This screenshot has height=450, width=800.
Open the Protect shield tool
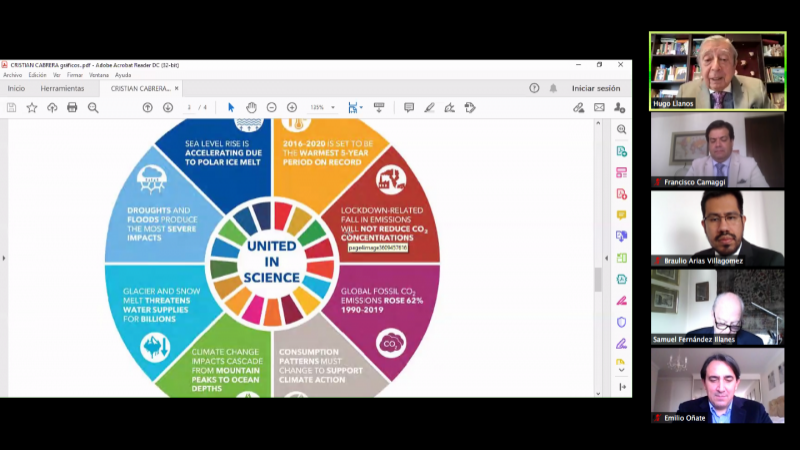pyautogui.click(x=621, y=322)
